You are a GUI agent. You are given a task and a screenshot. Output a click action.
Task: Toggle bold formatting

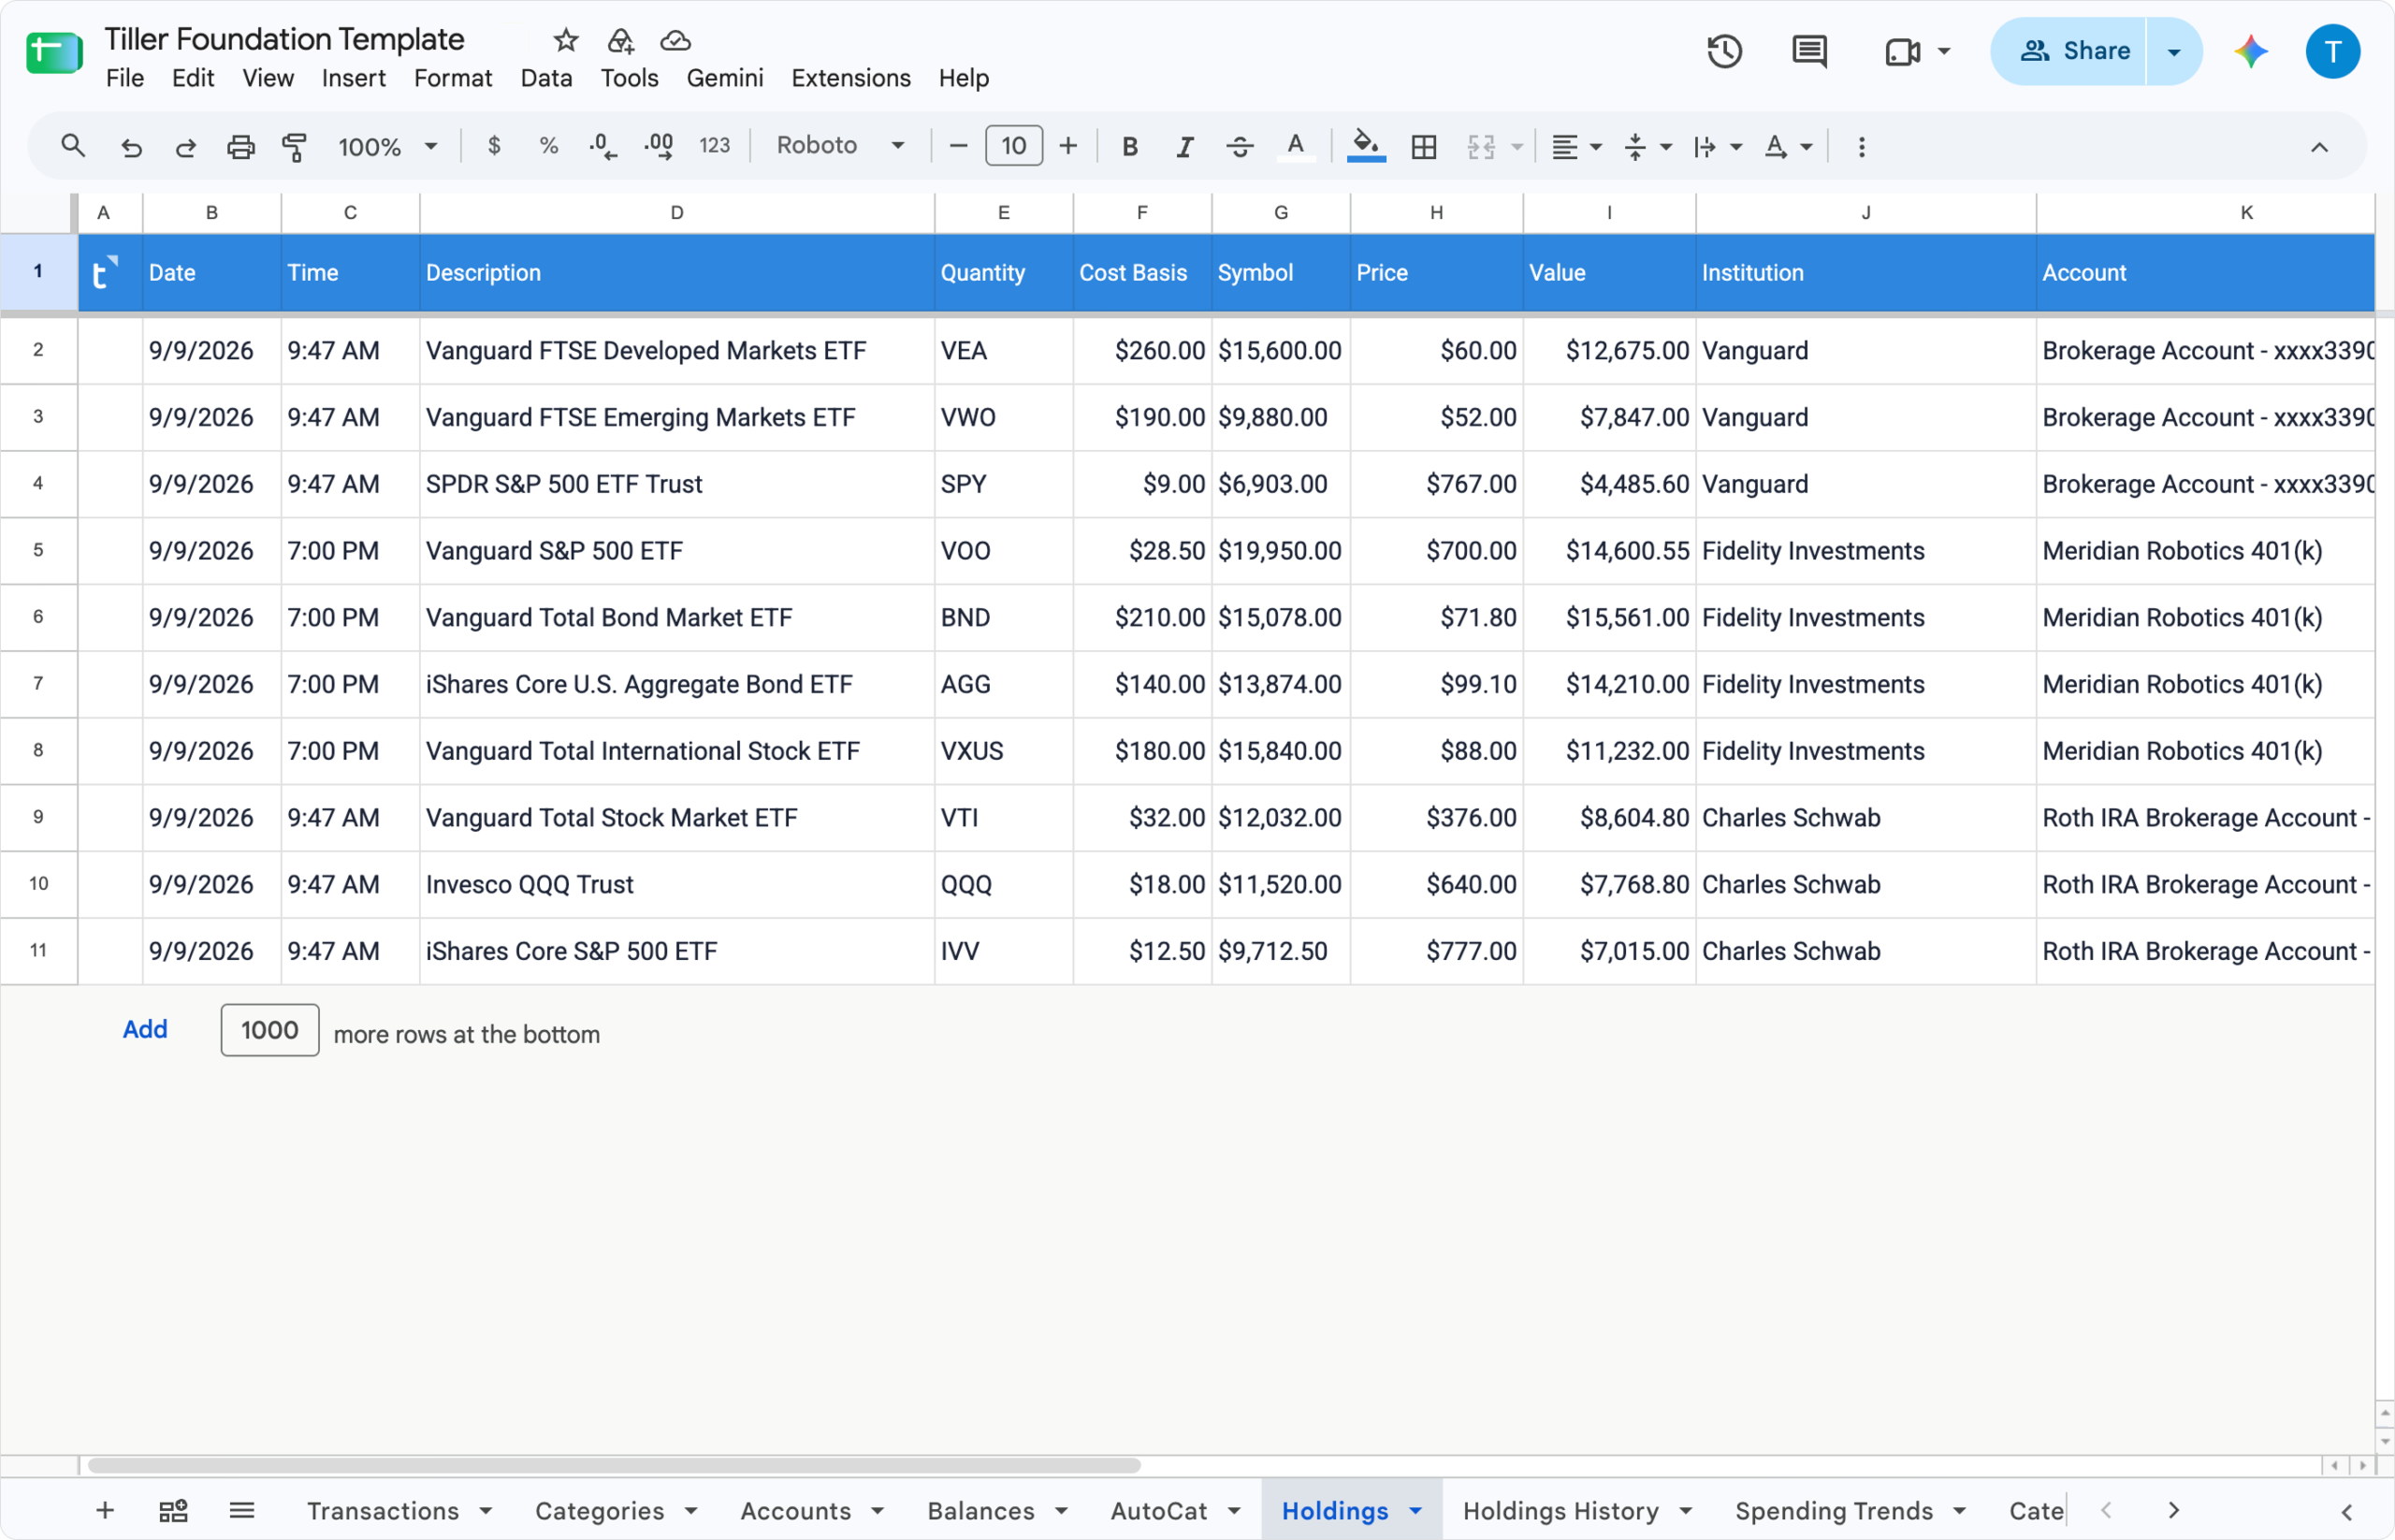[x=1130, y=147]
